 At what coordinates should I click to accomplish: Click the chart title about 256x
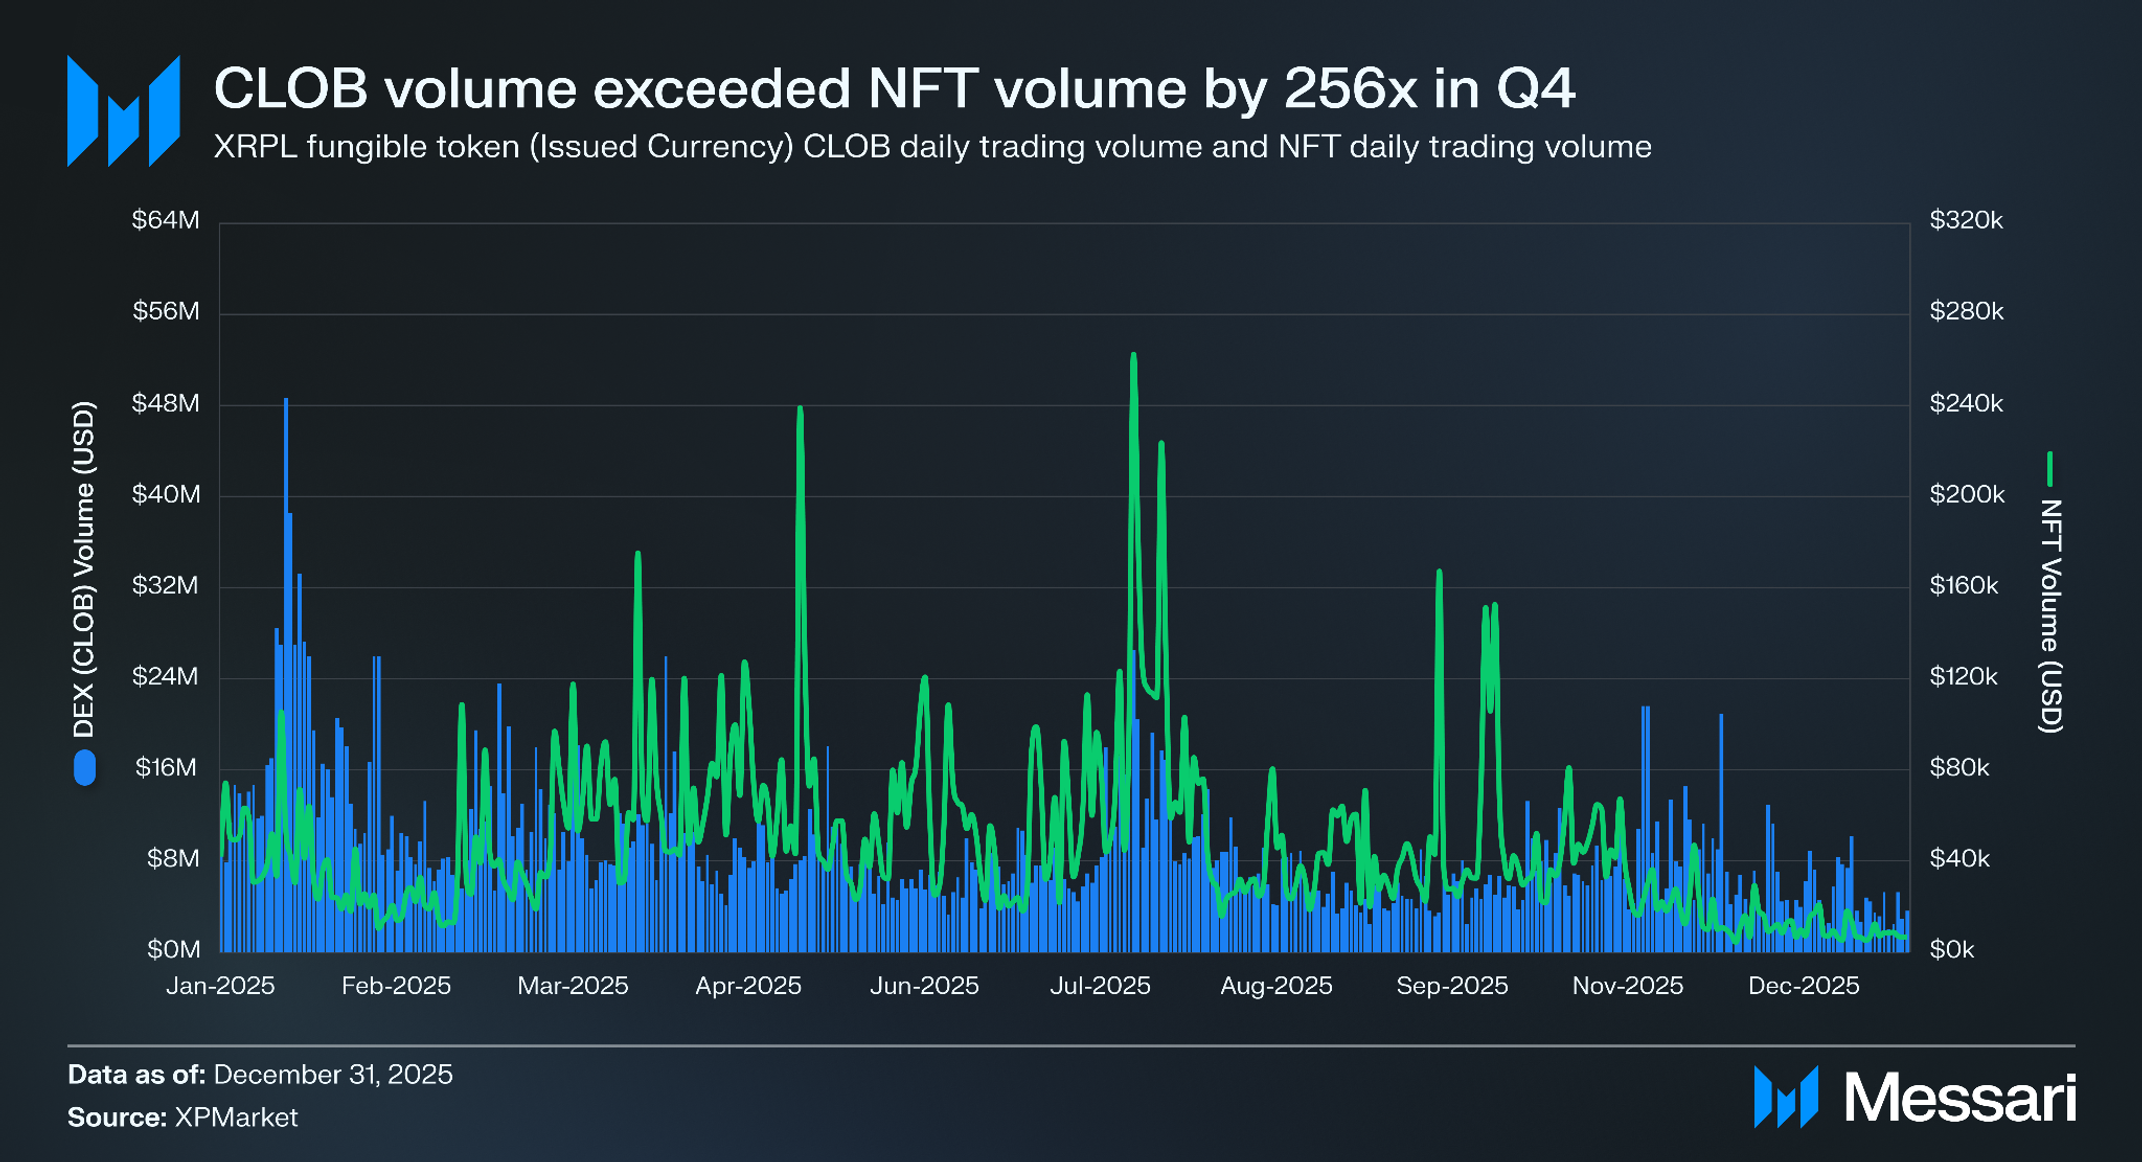click(894, 88)
